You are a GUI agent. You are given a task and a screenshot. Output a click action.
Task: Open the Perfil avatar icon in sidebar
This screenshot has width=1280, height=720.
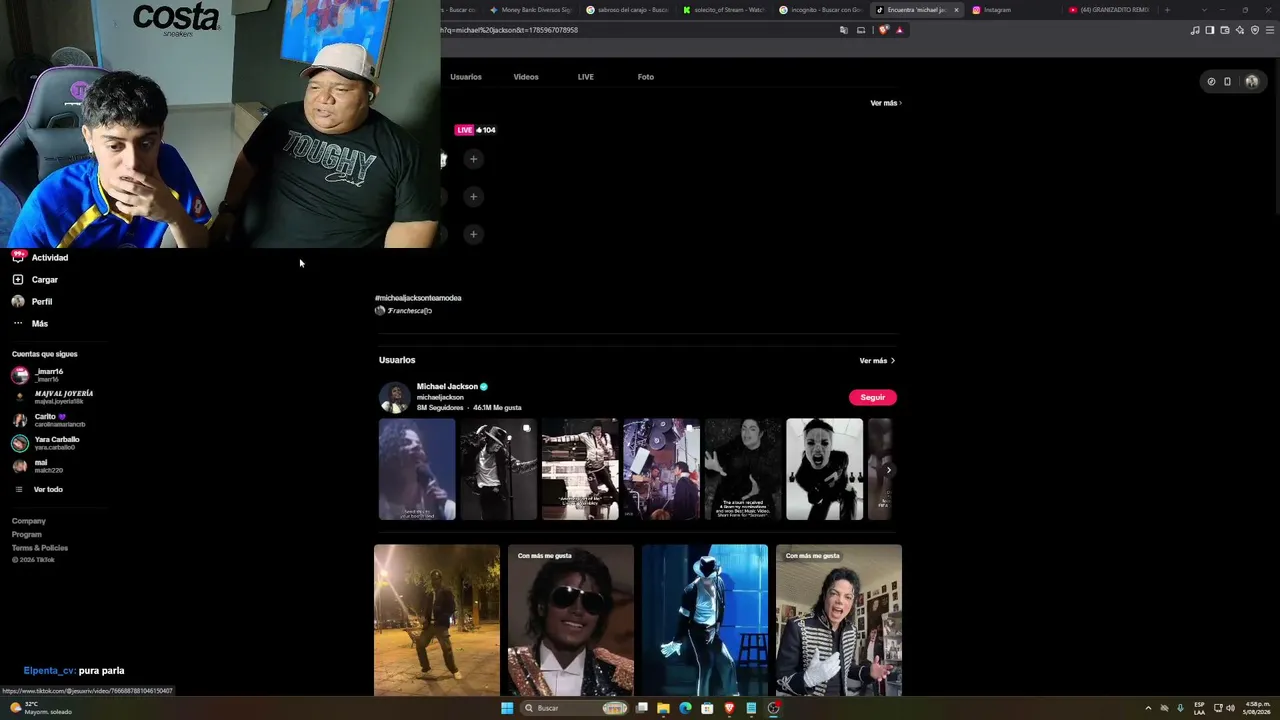click(18, 301)
